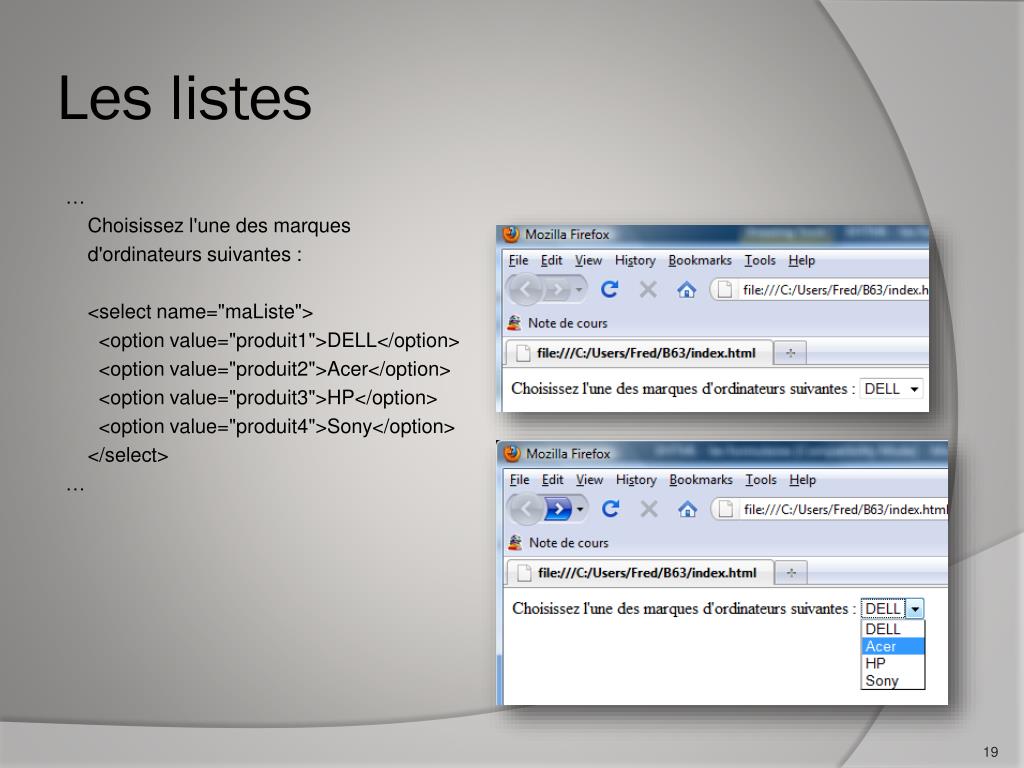The image size is (1024, 768).
Task: Click Back arrow in lower Firefox window
Action: [526, 509]
